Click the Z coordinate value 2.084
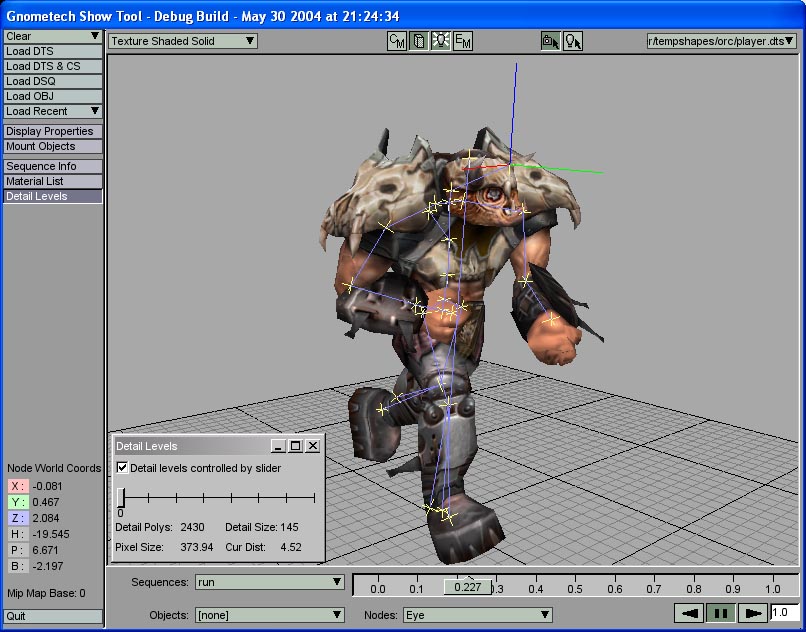The height and width of the screenshot is (632, 806). [46, 518]
